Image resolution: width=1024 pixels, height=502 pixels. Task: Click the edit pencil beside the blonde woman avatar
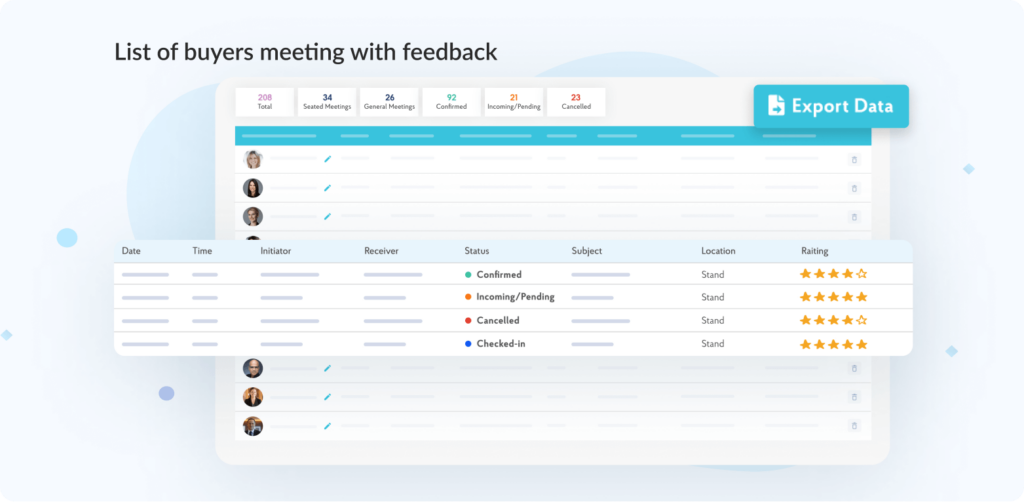click(327, 159)
